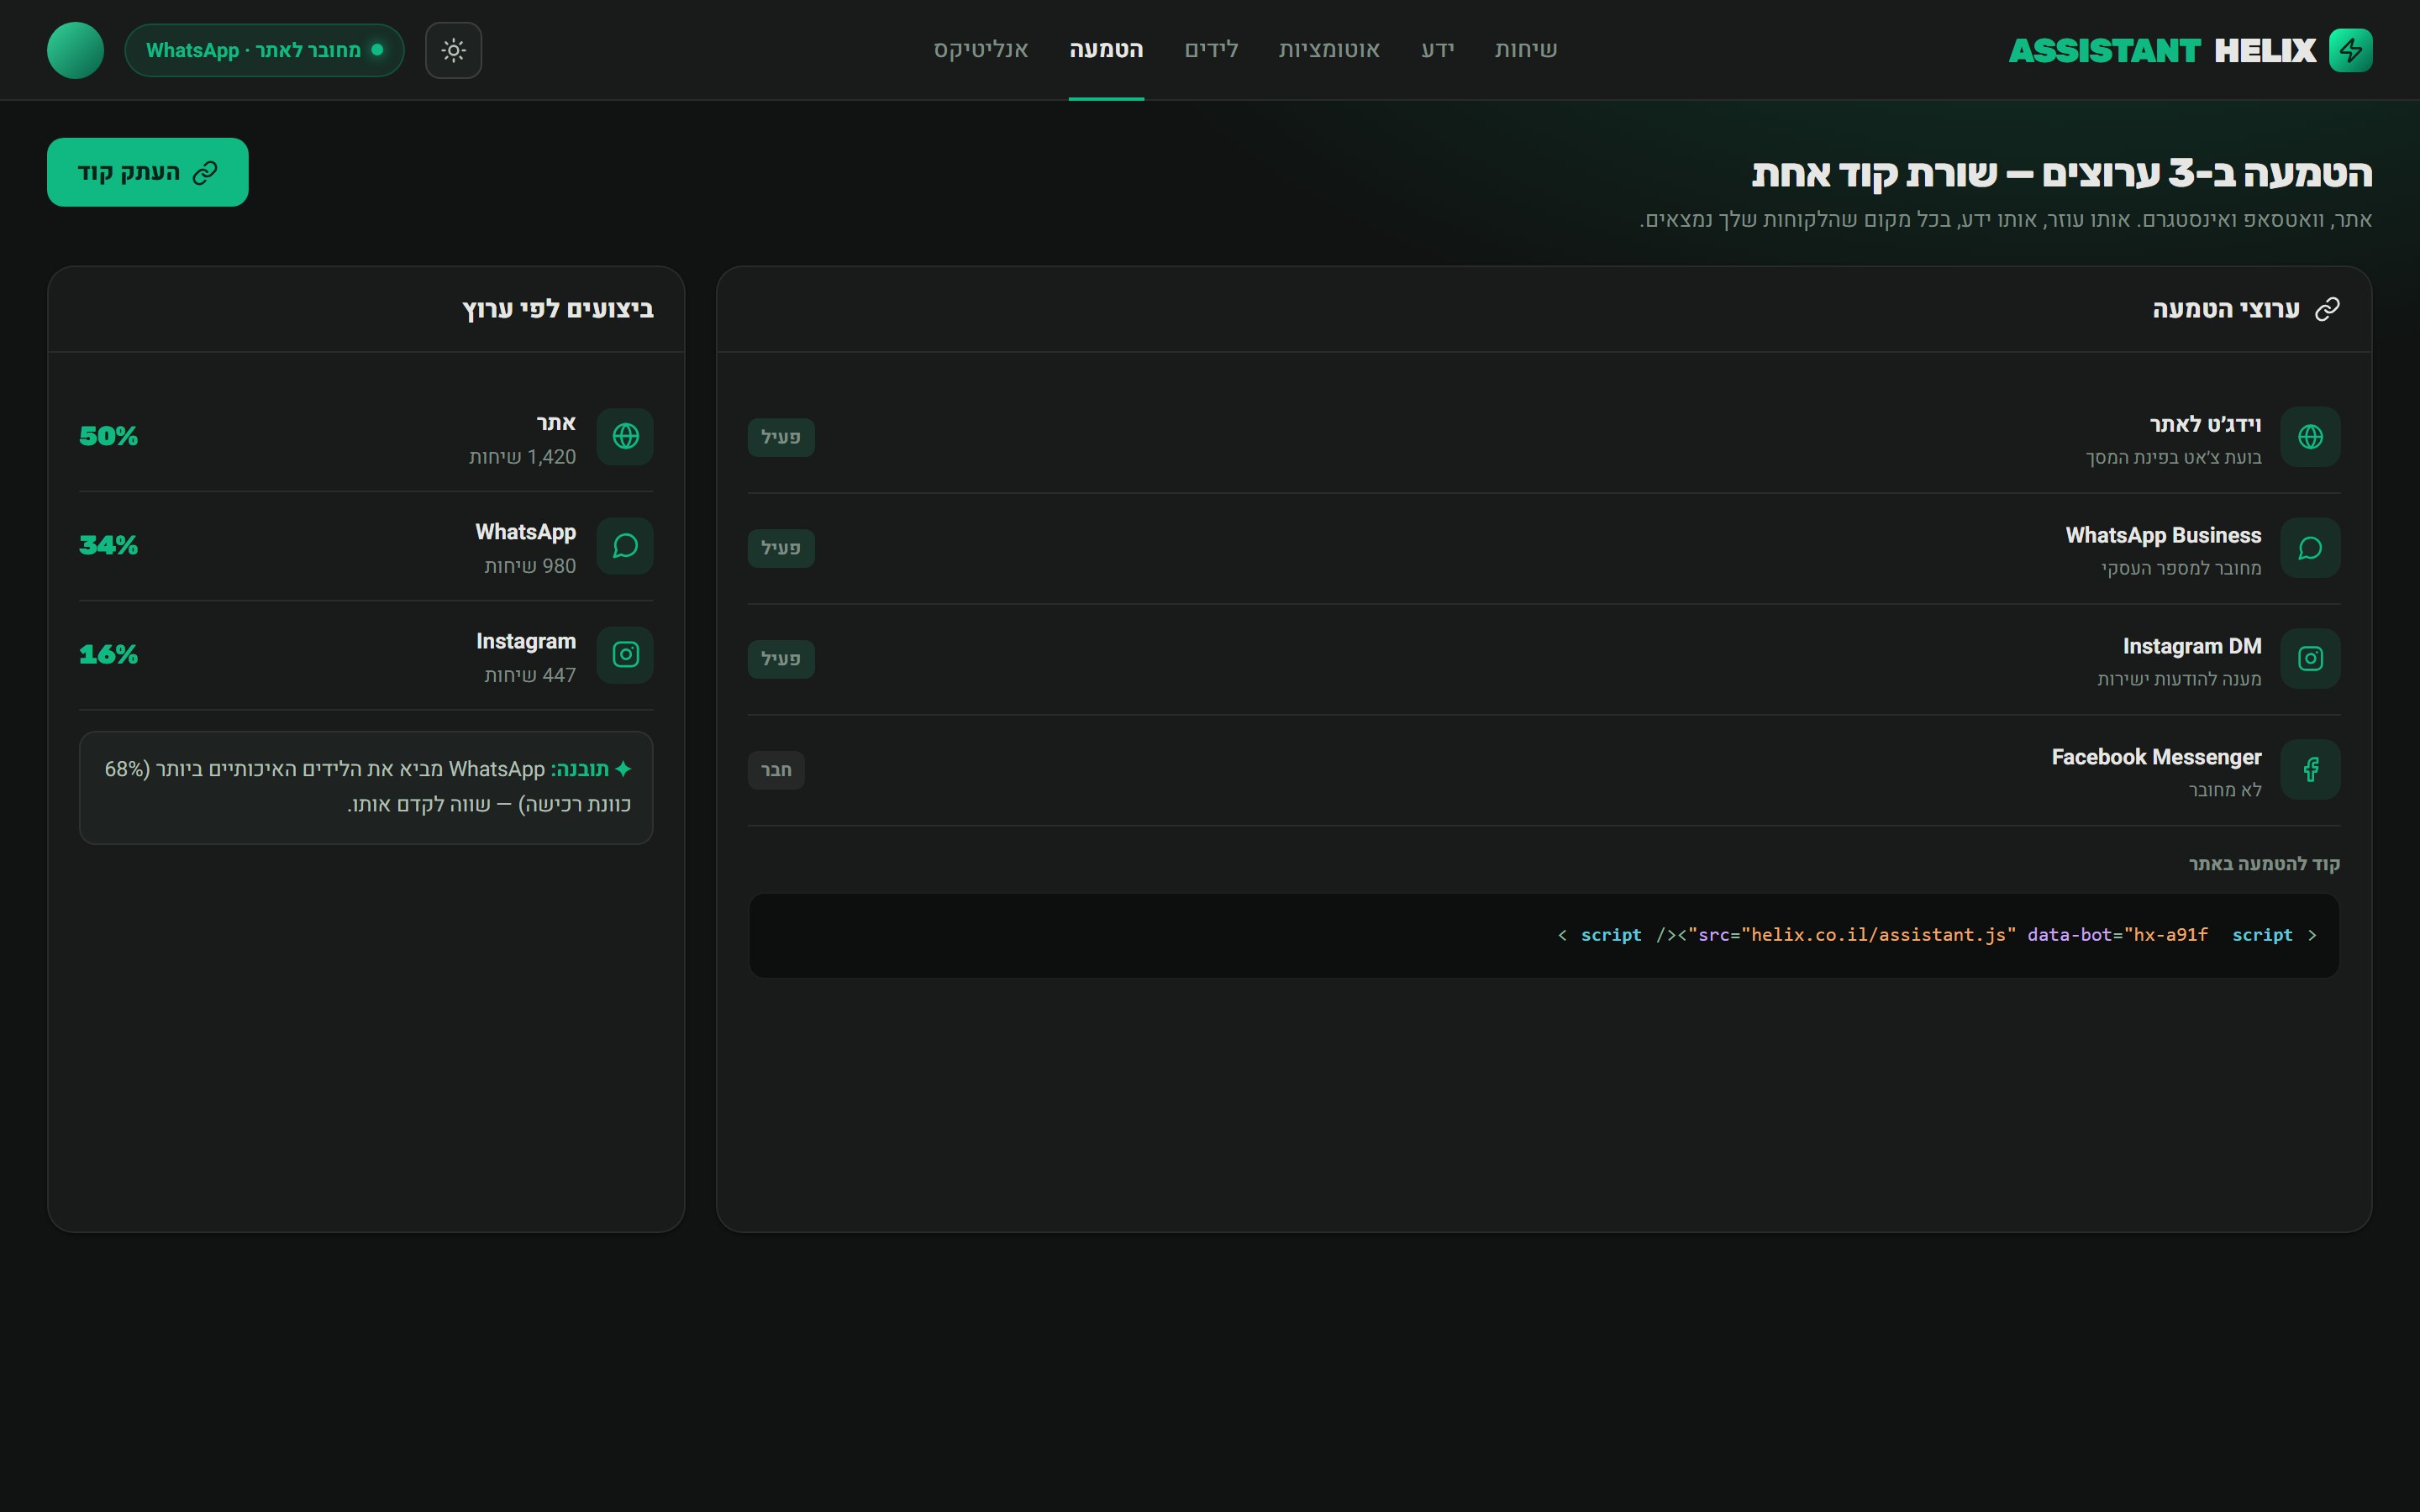
Task: Click the פעיל badge for WhatsApp Business
Action: click(781, 548)
